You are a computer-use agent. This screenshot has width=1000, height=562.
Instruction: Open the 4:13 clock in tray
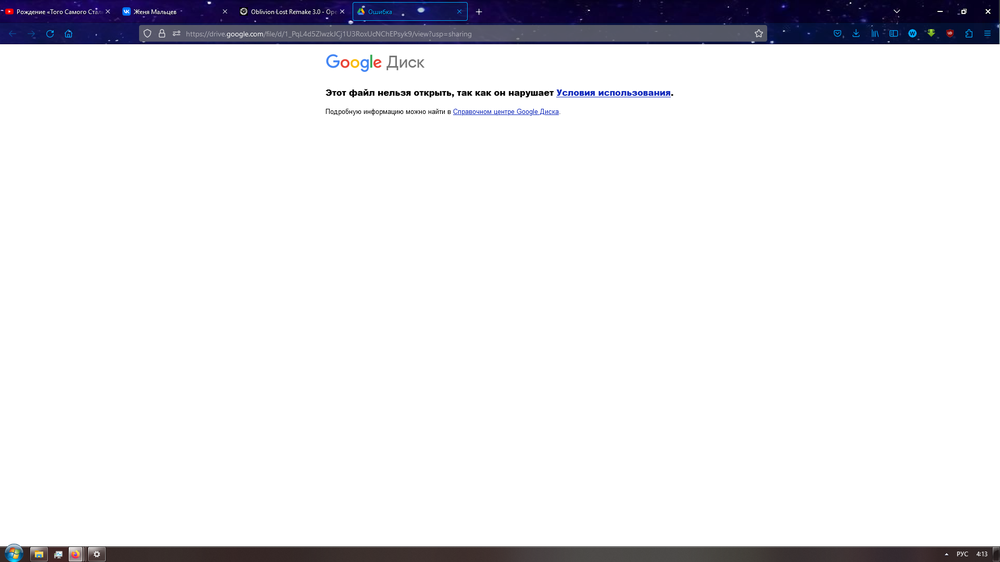coord(982,554)
